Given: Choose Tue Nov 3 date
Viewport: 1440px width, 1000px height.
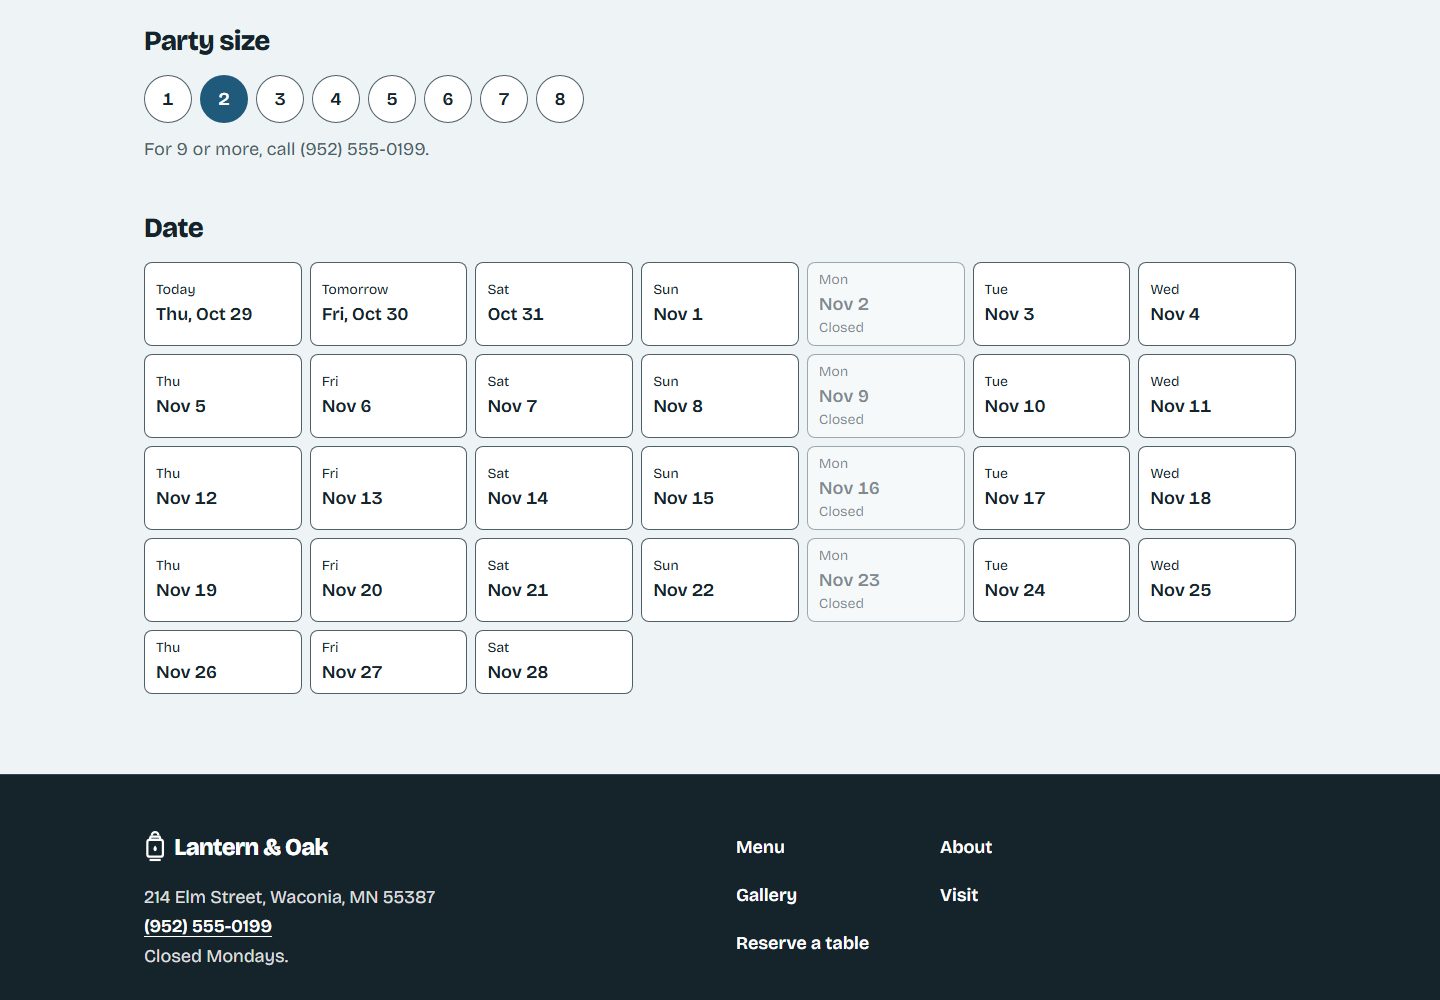Looking at the screenshot, I should coord(1051,304).
